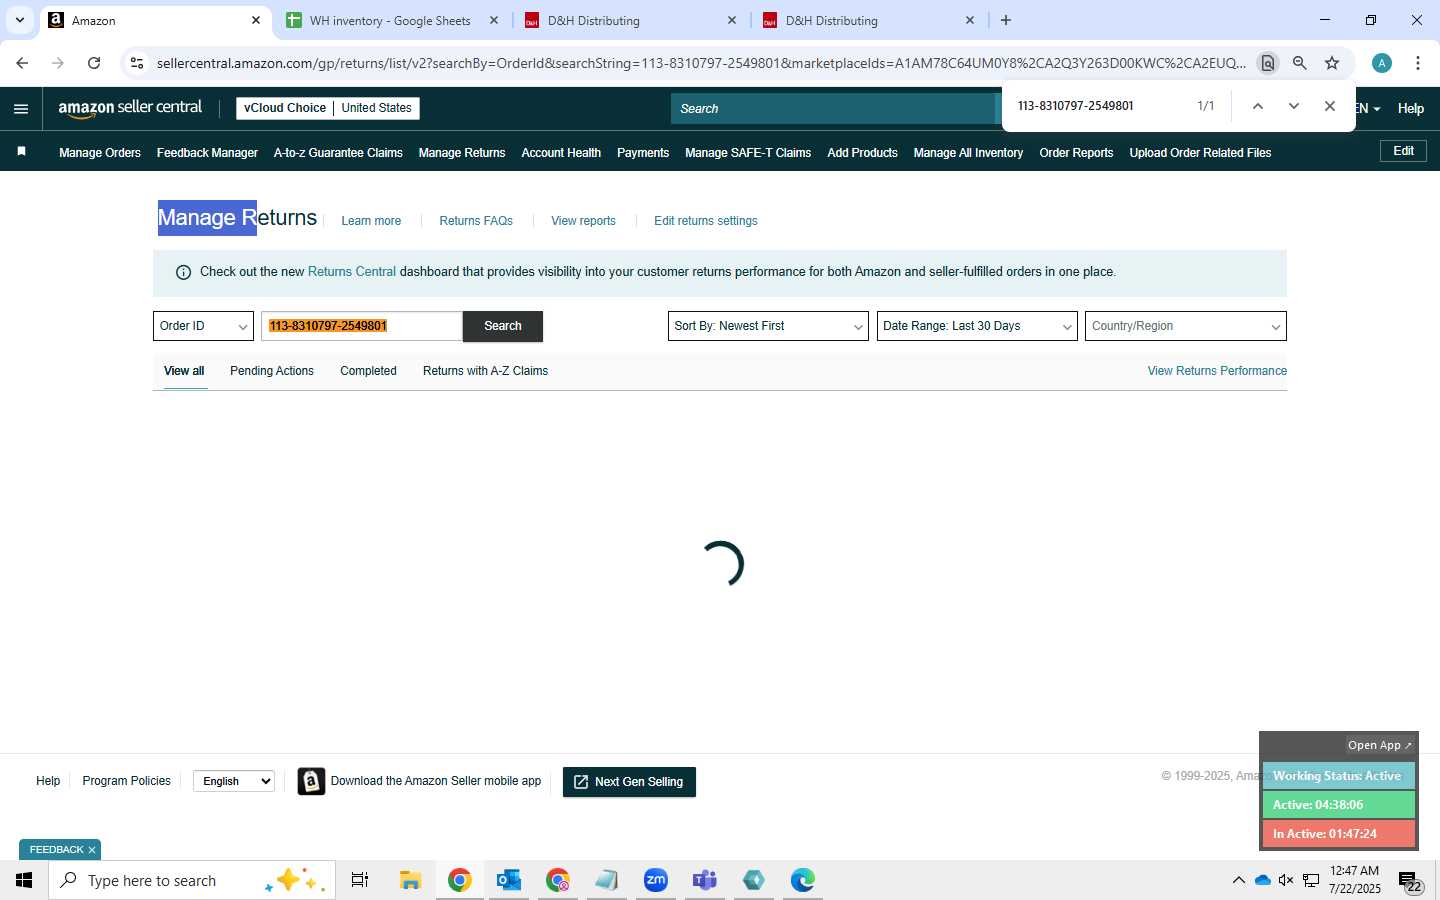Click the order ID search input field
Image resolution: width=1440 pixels, height=900 pixels.
pos(362,326)
